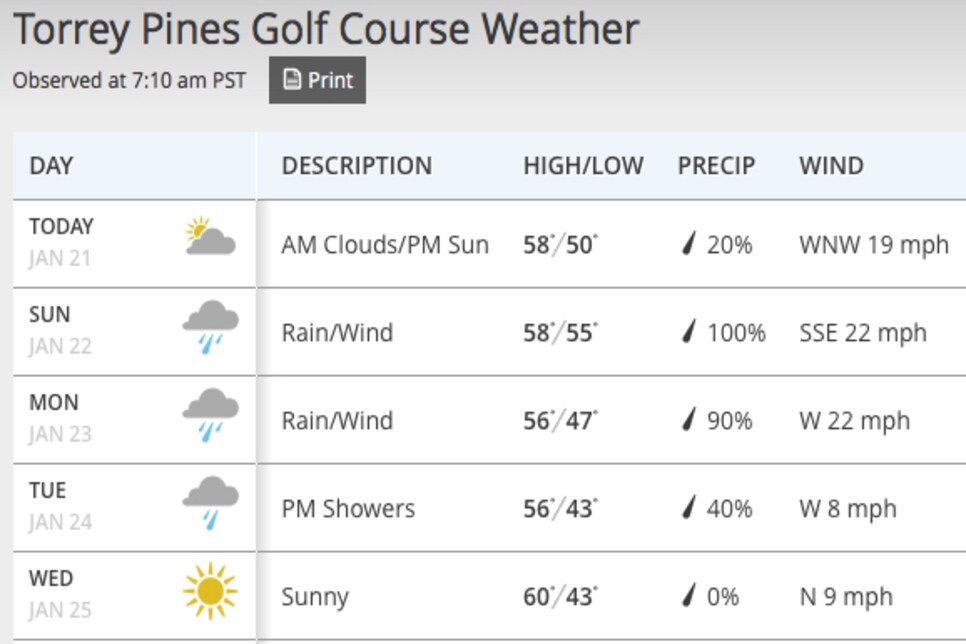Click the partly cloudy icon for Today
The width and height of the screenshot is (966, 644).
click(x=210, y=236)
